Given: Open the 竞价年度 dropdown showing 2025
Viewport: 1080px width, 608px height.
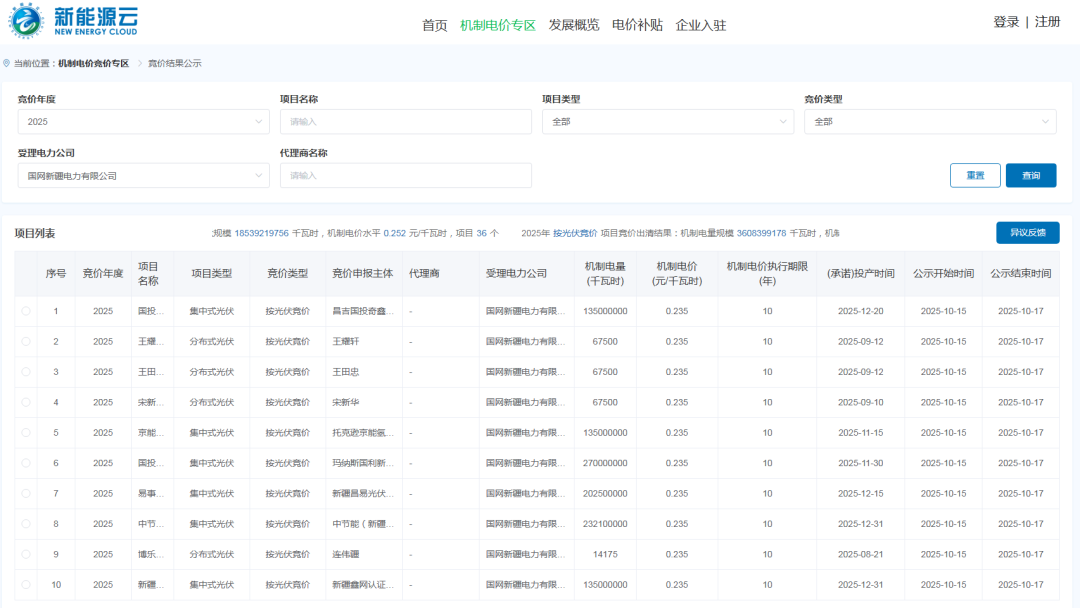Looking at the screenshot, I should (x=143, y=122).
